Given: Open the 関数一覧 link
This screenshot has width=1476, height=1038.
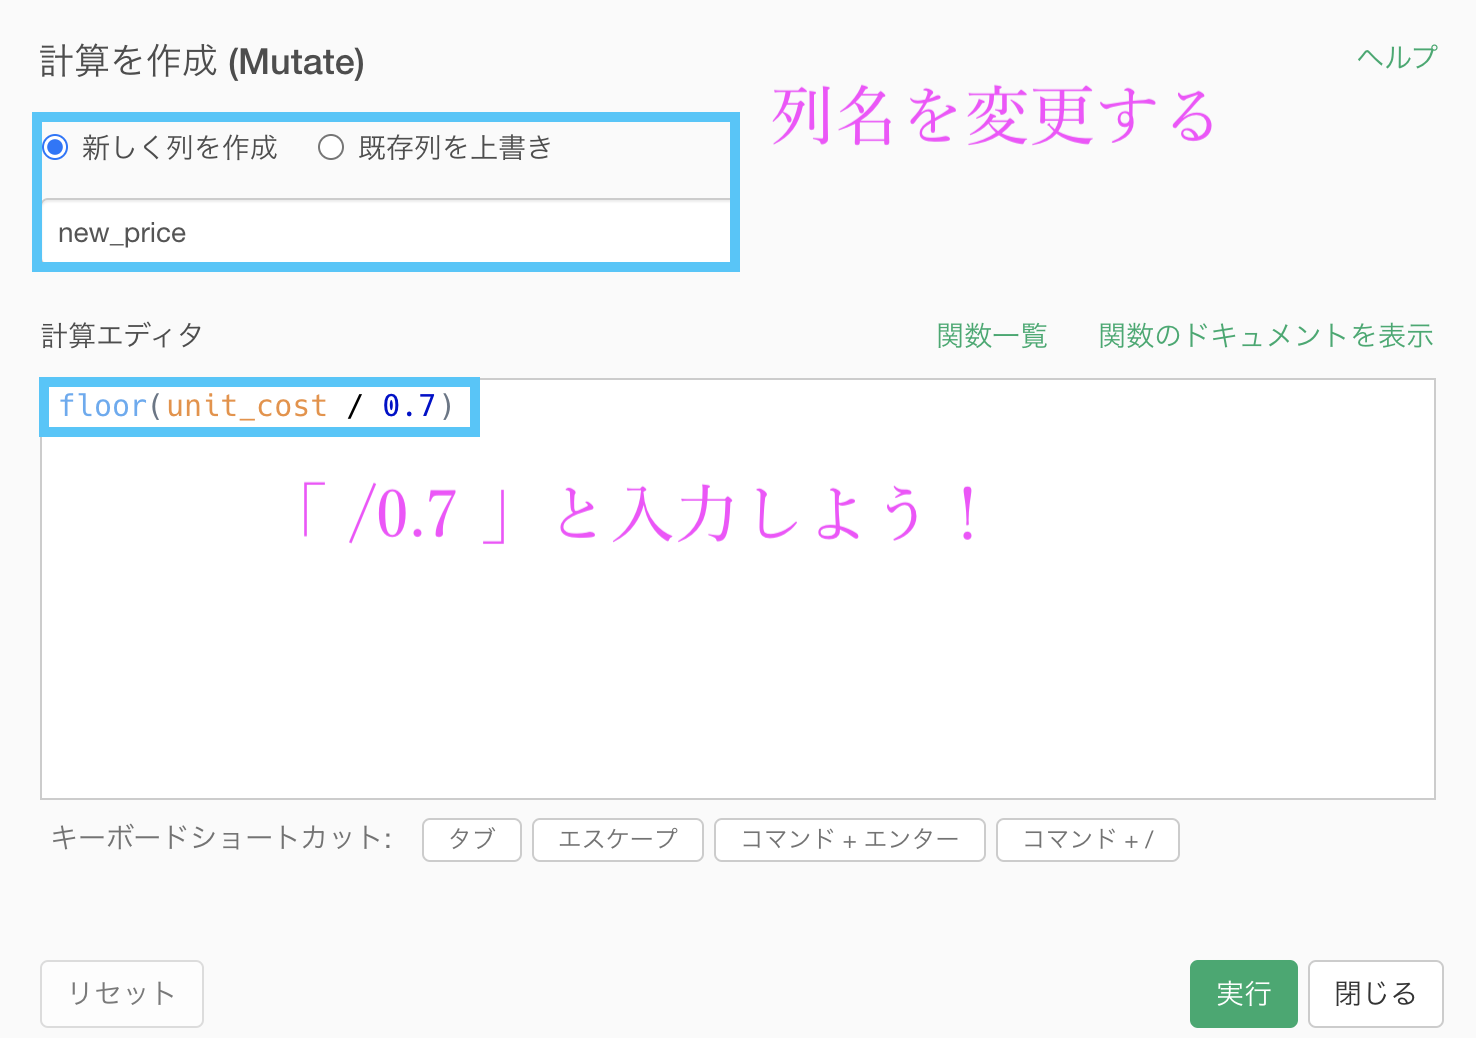Looking at the screenshot, I should point(992,336).
